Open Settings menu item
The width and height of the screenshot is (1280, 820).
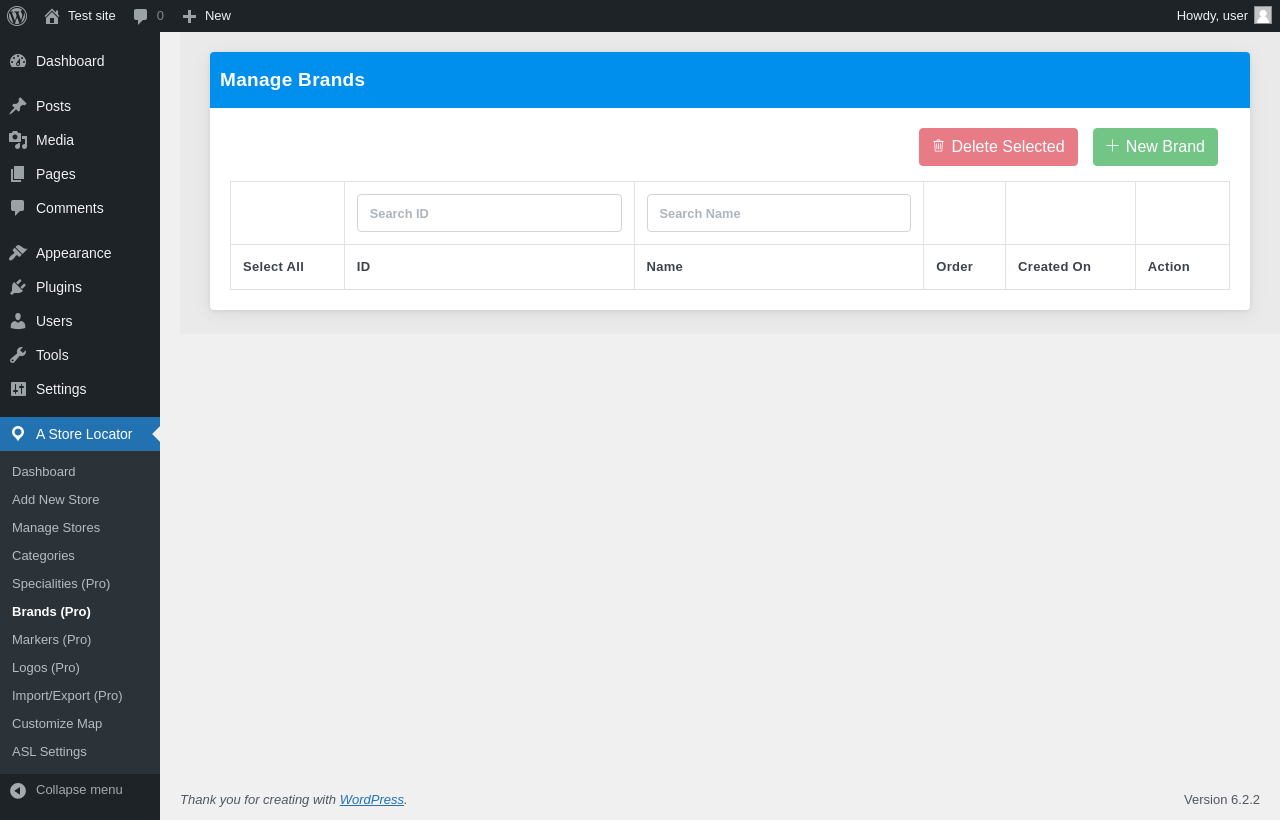[x=80, y=389]
